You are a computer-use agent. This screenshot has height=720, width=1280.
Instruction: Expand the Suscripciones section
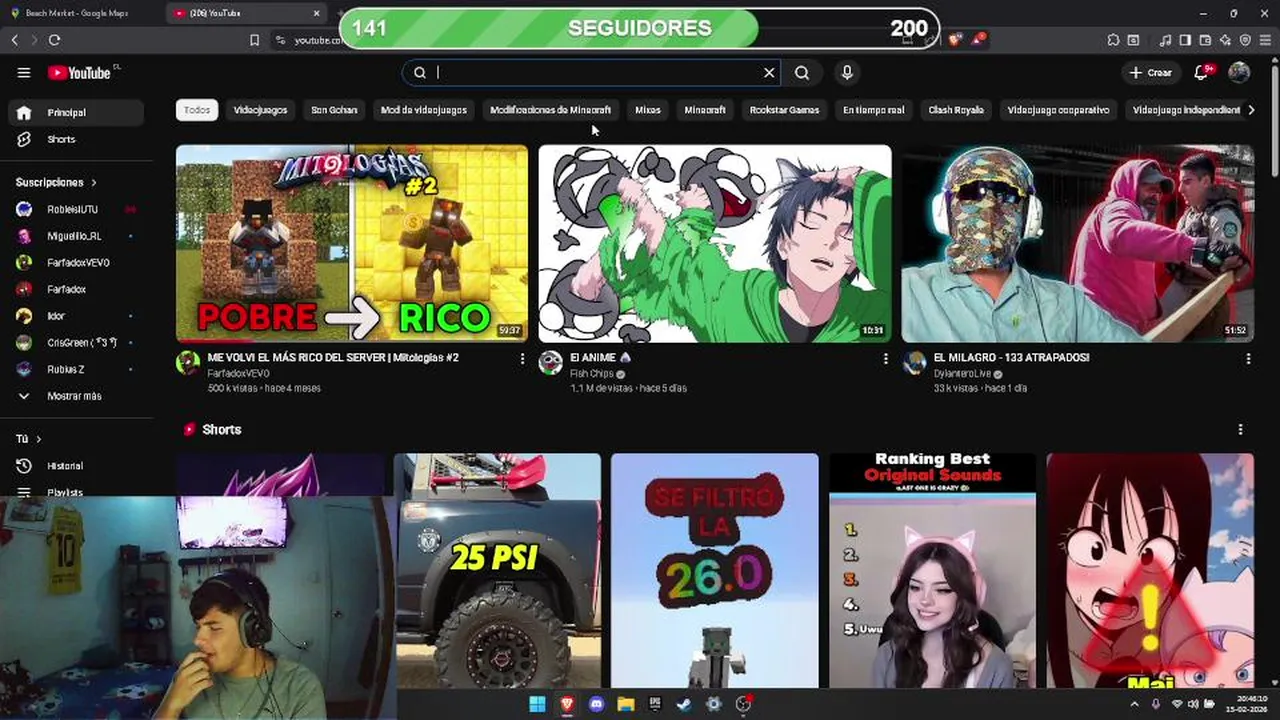click(56, 182)
